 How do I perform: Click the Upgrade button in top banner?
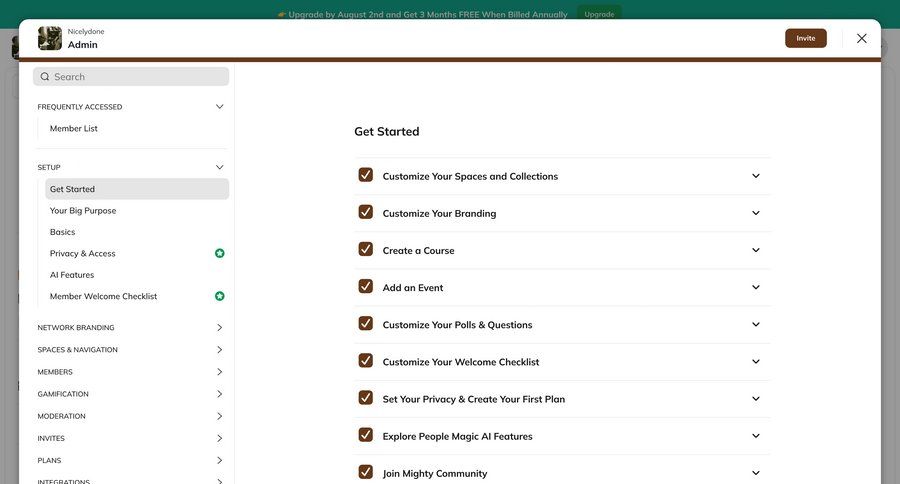point(599,14)
